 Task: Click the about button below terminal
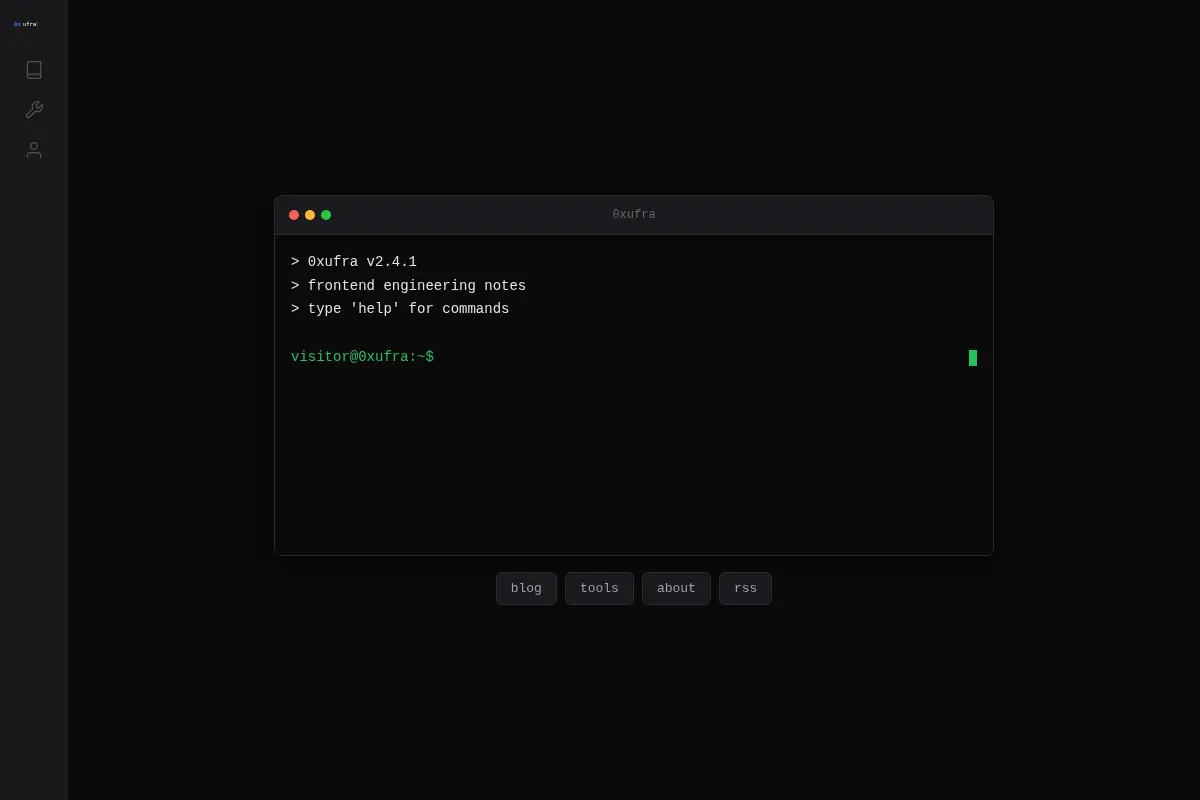676,588
